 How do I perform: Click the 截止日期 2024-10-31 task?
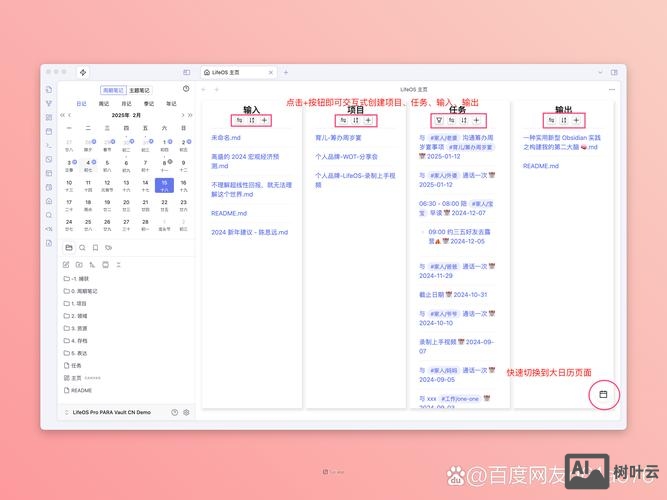coord(453,294)
